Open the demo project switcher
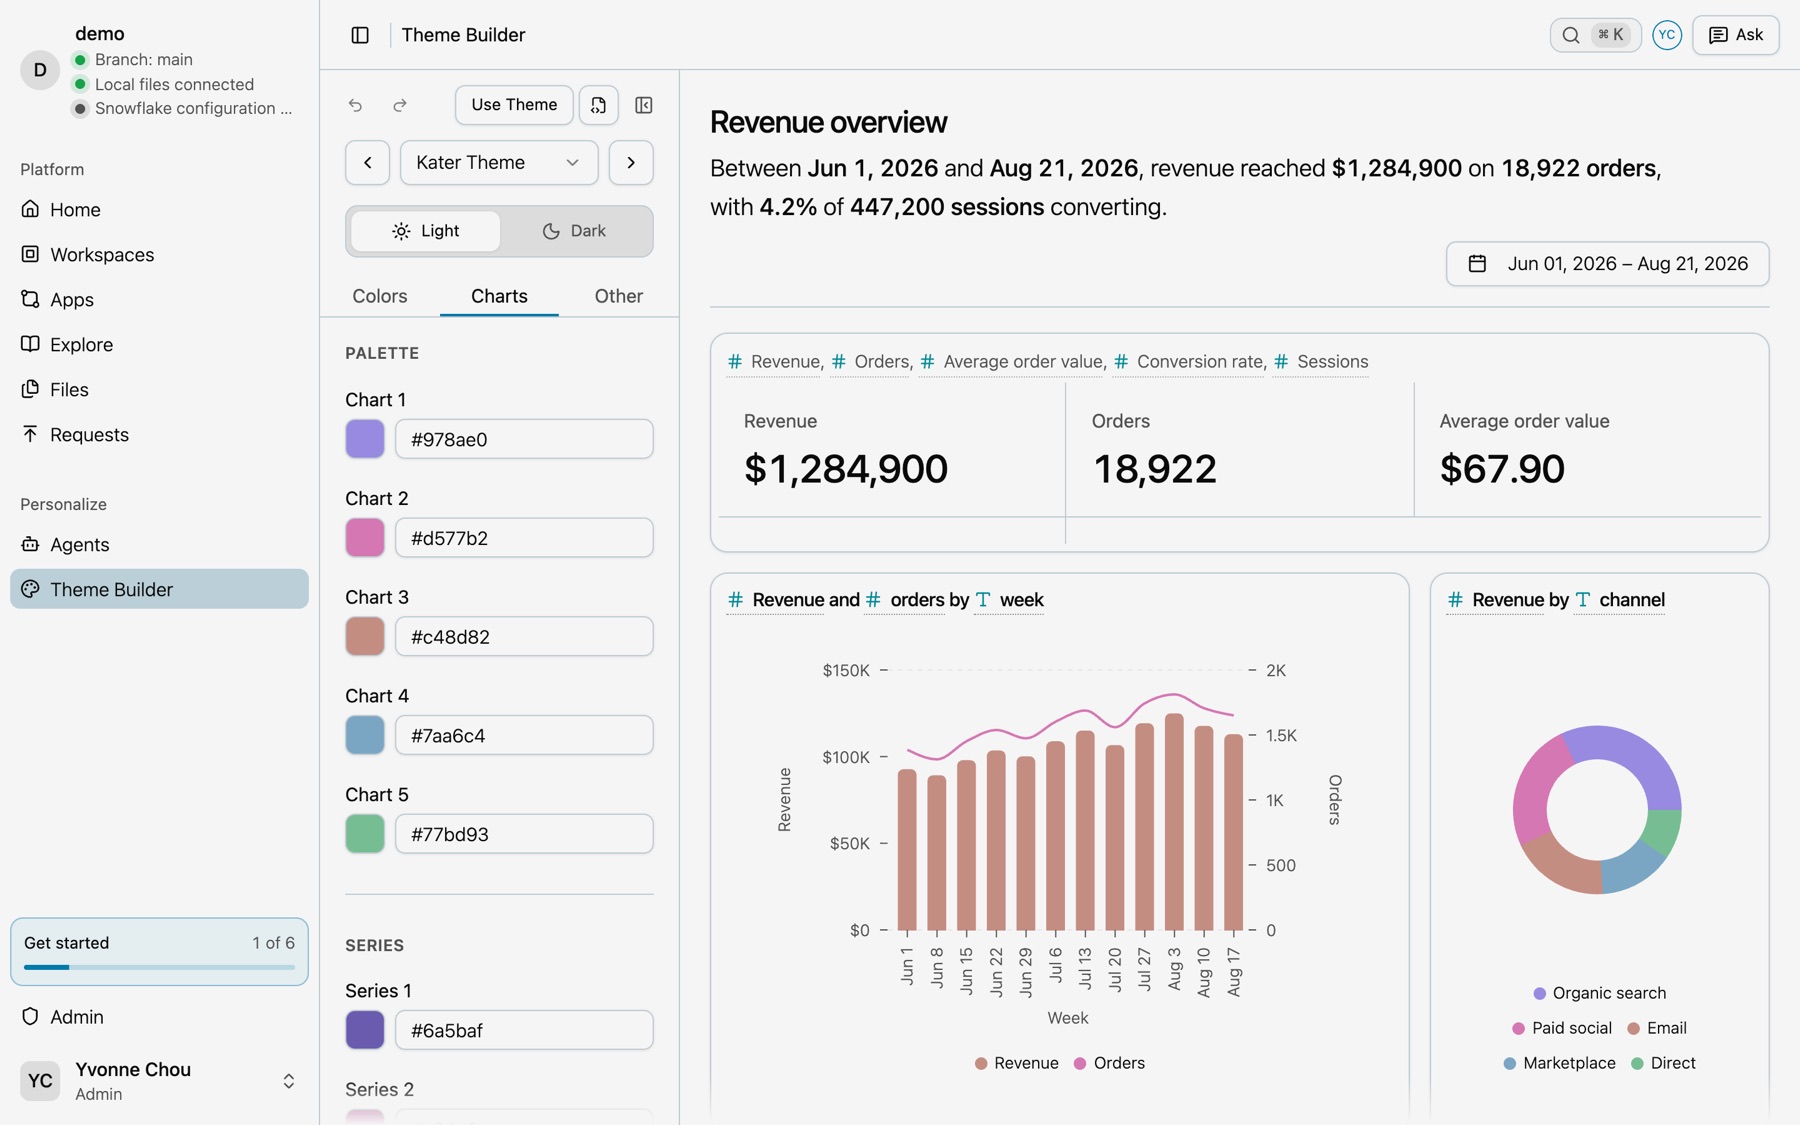This screenshot has width=1800, height=1125. pyautogui.click(x=160, y=70)
